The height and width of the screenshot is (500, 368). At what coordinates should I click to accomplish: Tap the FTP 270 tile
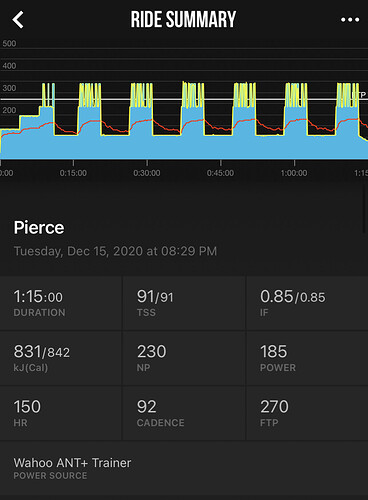307,413
